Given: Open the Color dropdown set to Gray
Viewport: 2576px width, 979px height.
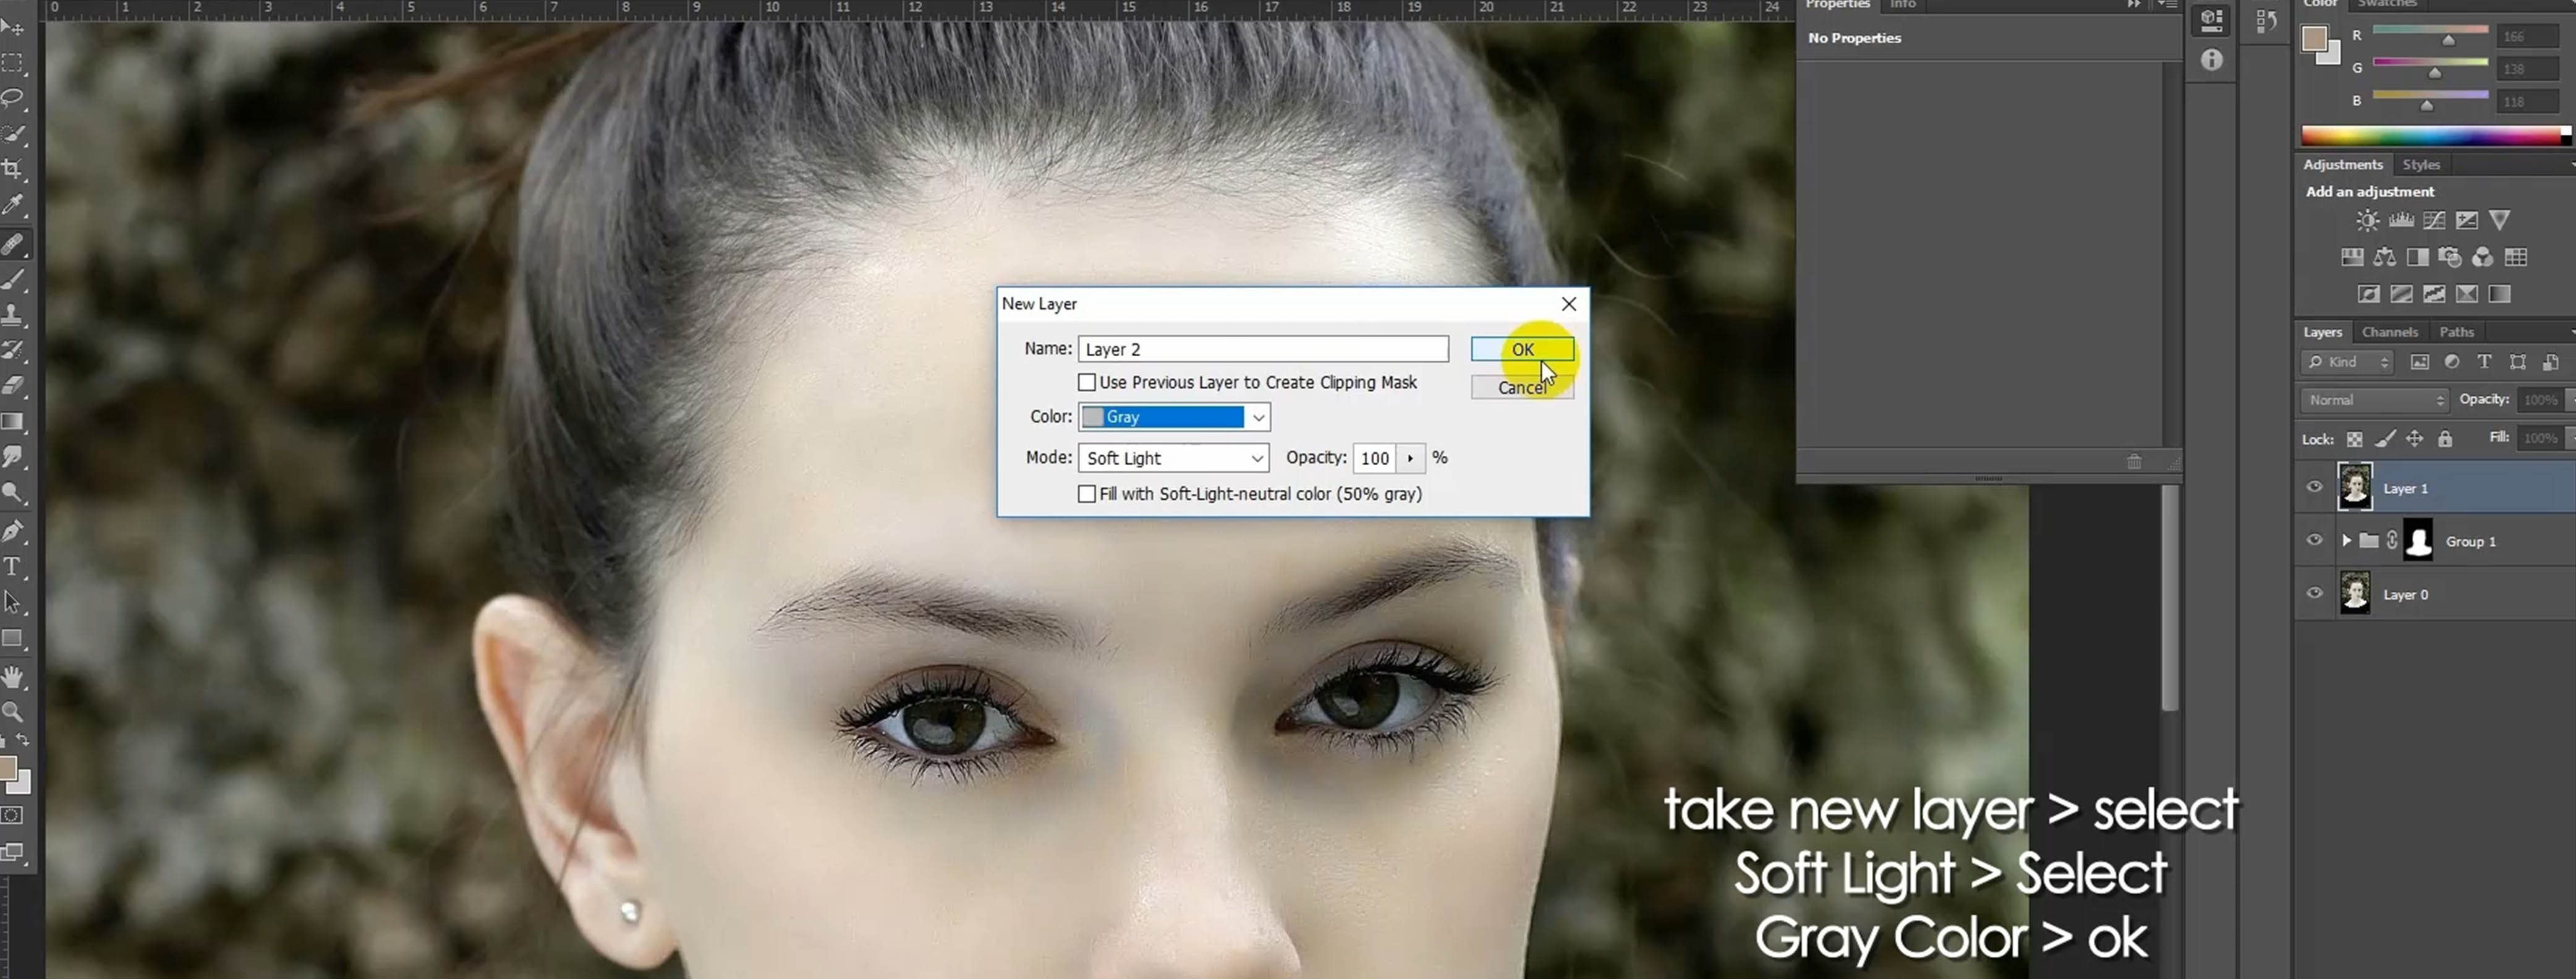Looking at the screenshot, I should point(1174,417).
